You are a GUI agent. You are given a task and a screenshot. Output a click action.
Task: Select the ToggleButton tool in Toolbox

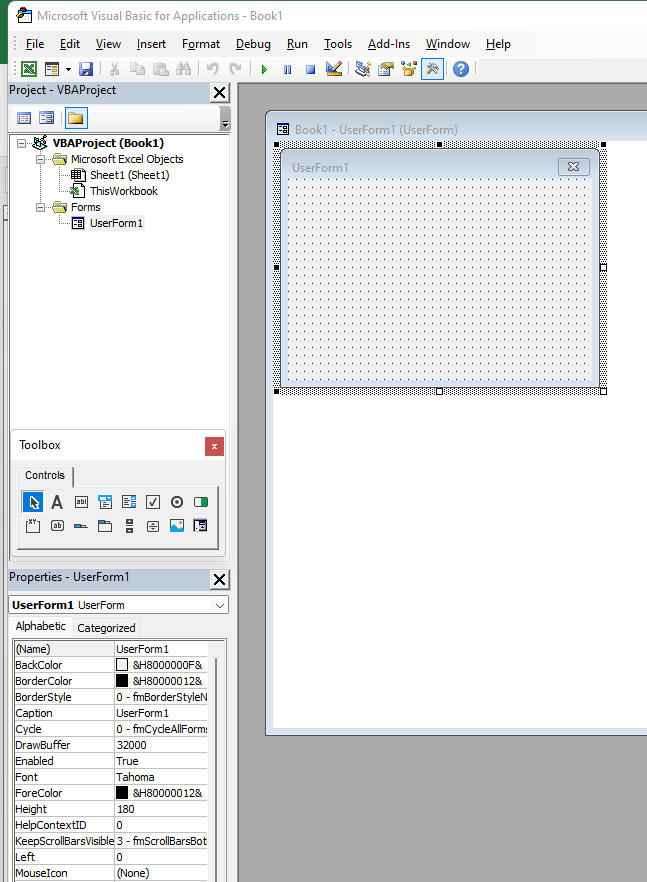(201, 502)
